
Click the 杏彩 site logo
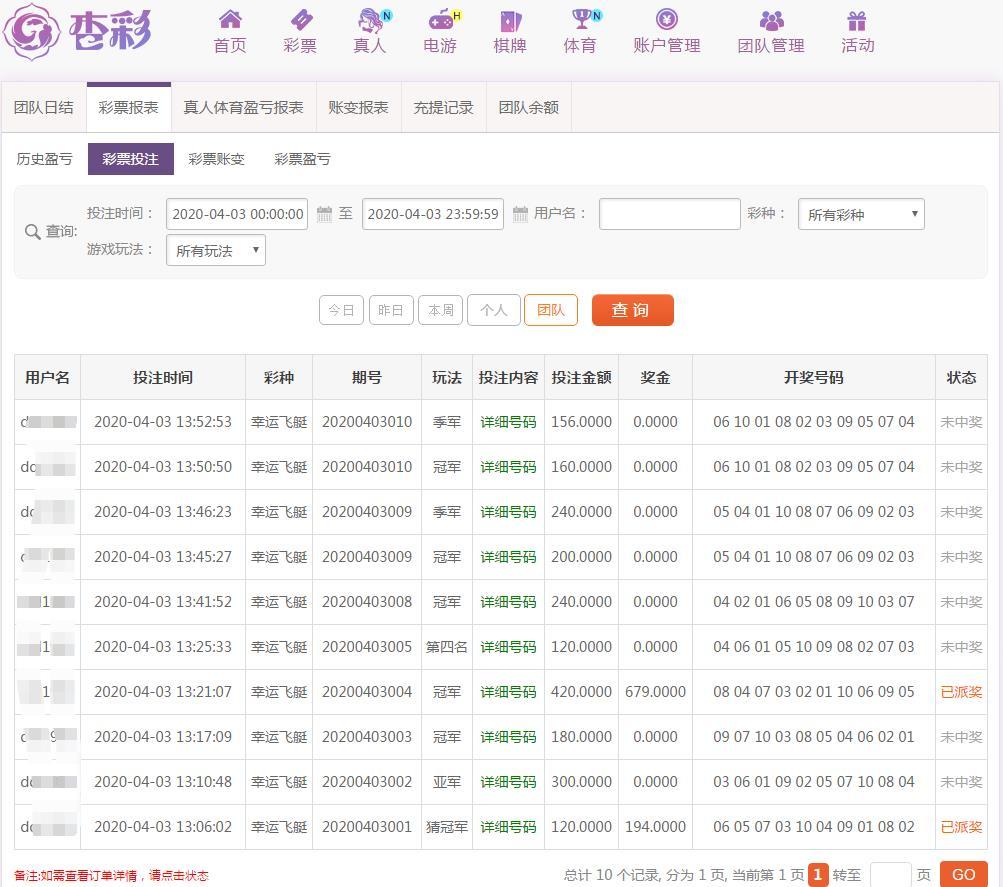[x=77, y=31]
